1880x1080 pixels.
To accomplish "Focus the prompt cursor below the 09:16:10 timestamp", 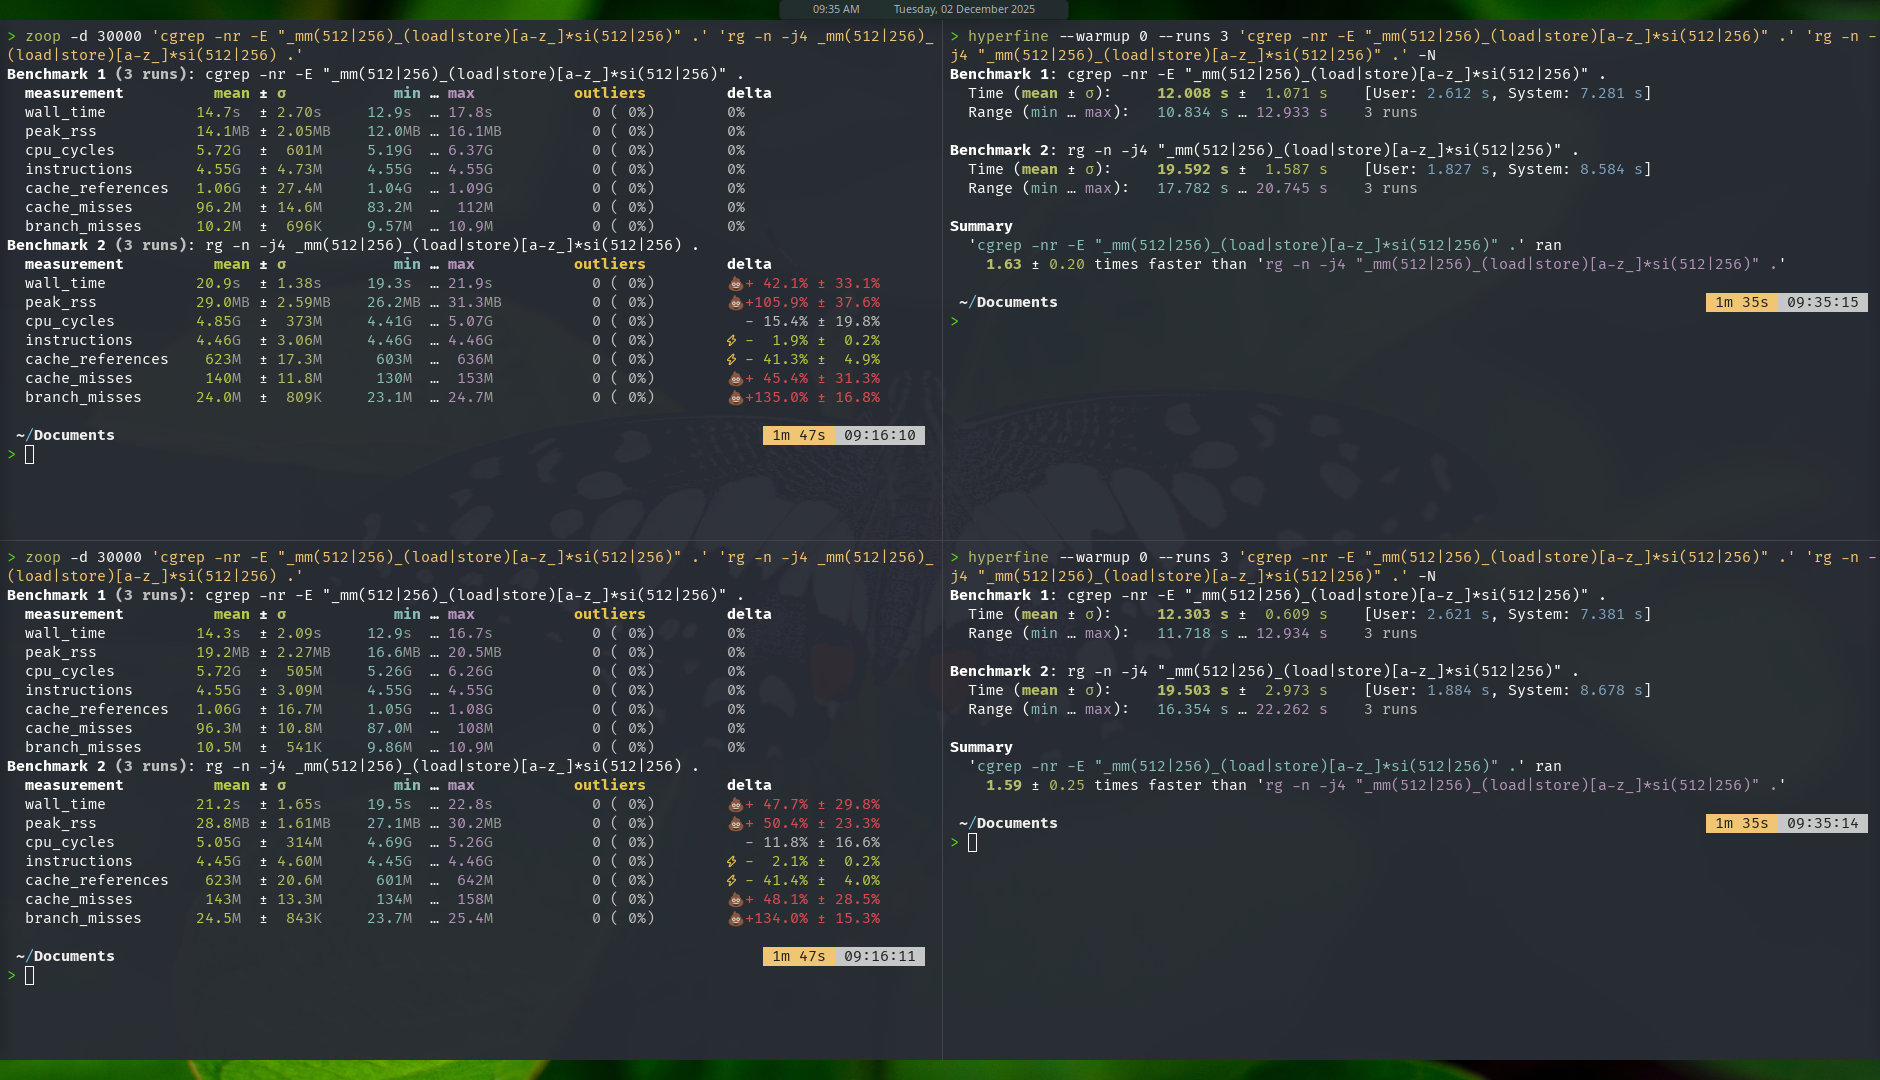I will point(30,455).
